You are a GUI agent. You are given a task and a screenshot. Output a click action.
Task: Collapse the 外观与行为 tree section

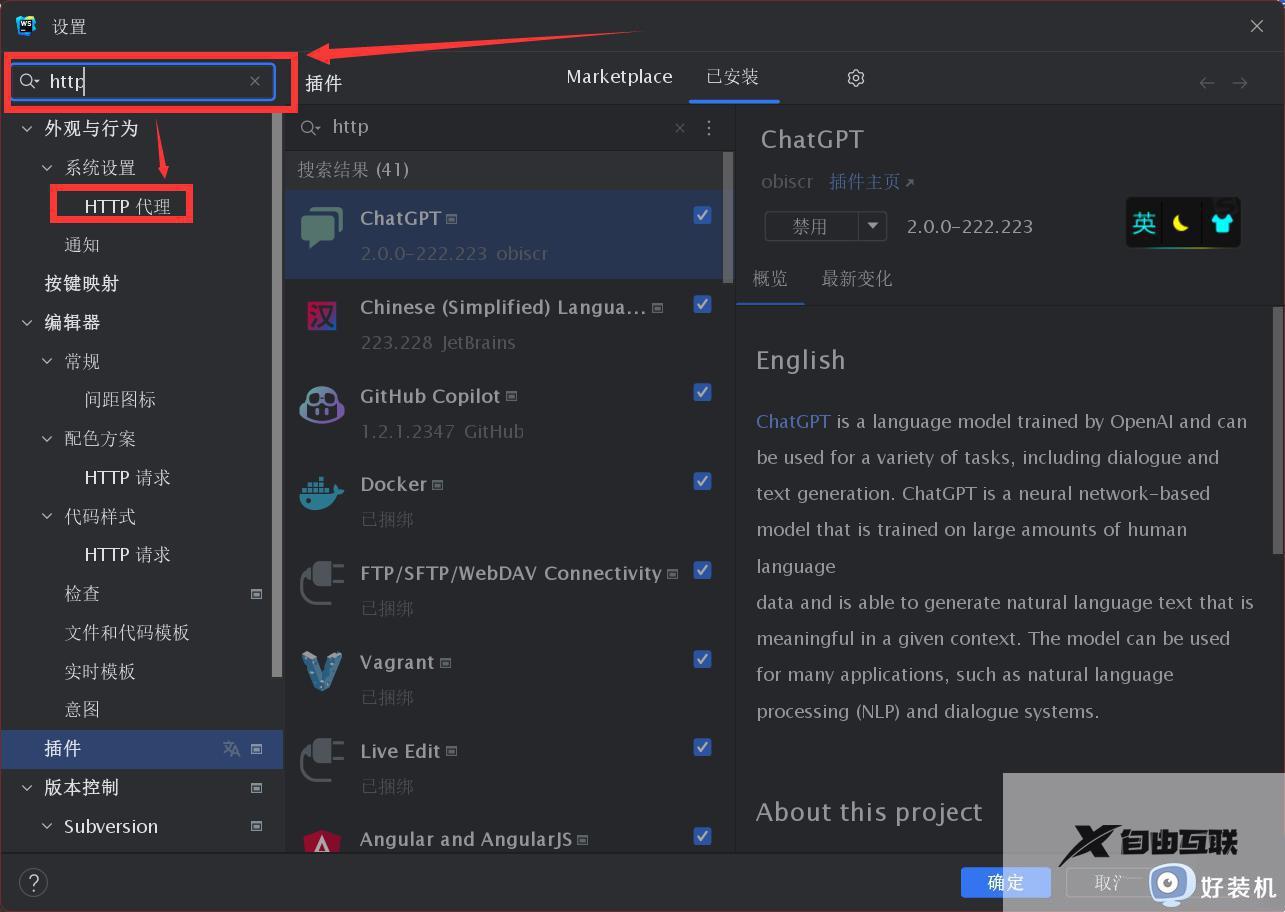pos(27,128)
